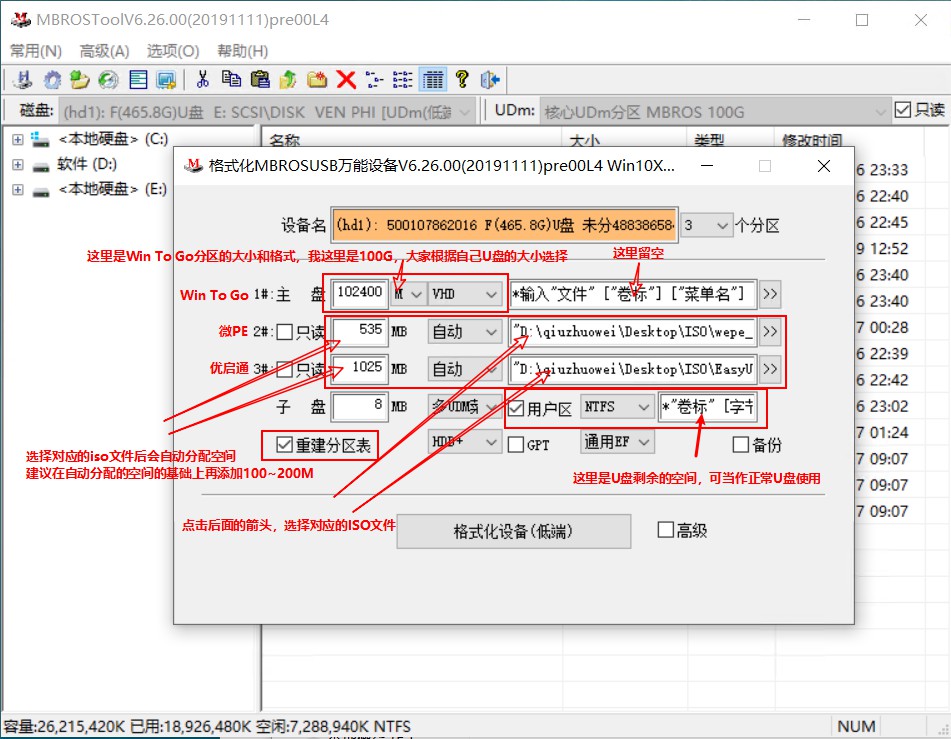
Task: Click the >> browse button for 微PE ISO path
Action: (770, 331)
